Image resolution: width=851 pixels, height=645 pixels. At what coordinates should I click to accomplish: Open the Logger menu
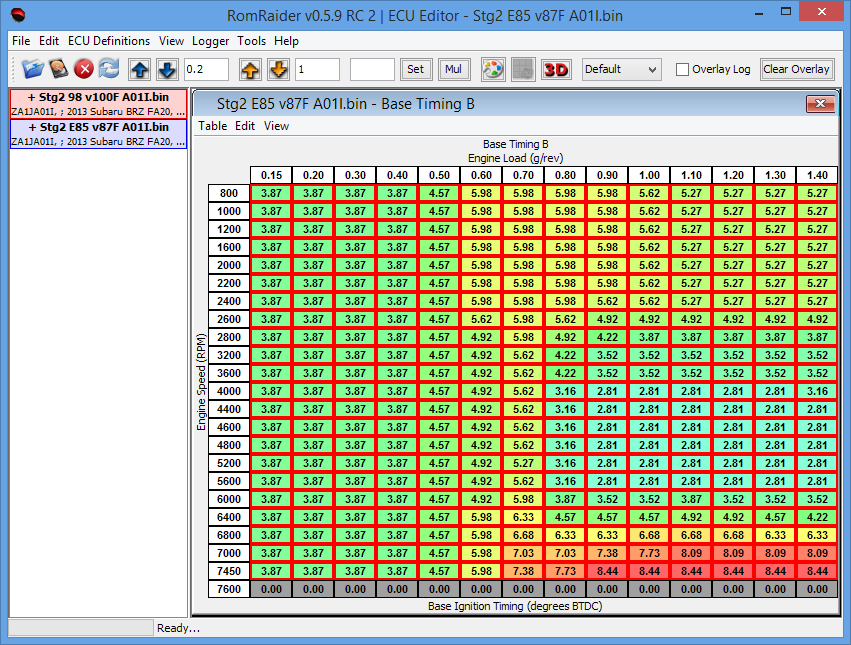[210, 41]
